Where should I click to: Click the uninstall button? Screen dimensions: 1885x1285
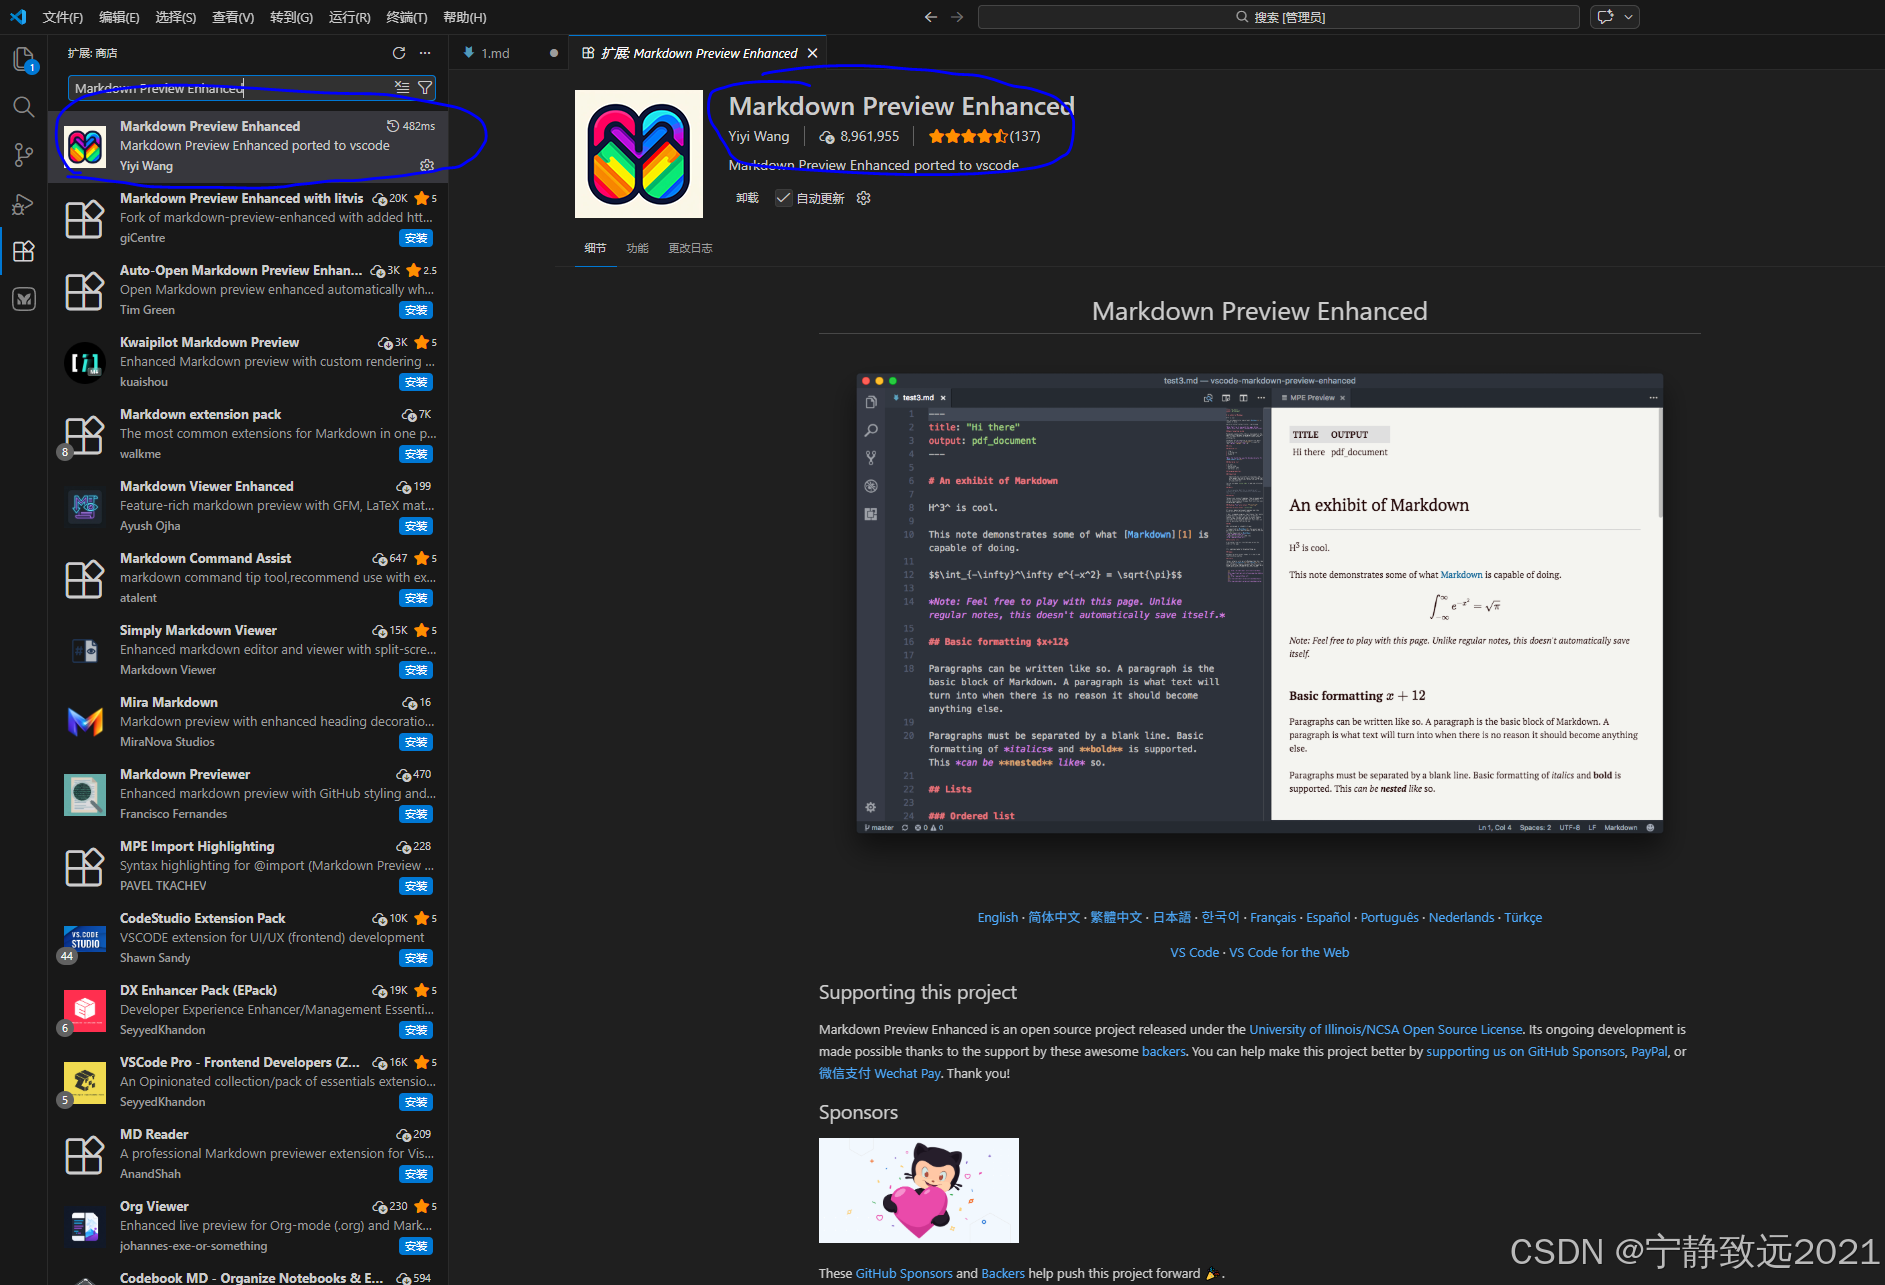pyautogui.click(x=747, y=198)
